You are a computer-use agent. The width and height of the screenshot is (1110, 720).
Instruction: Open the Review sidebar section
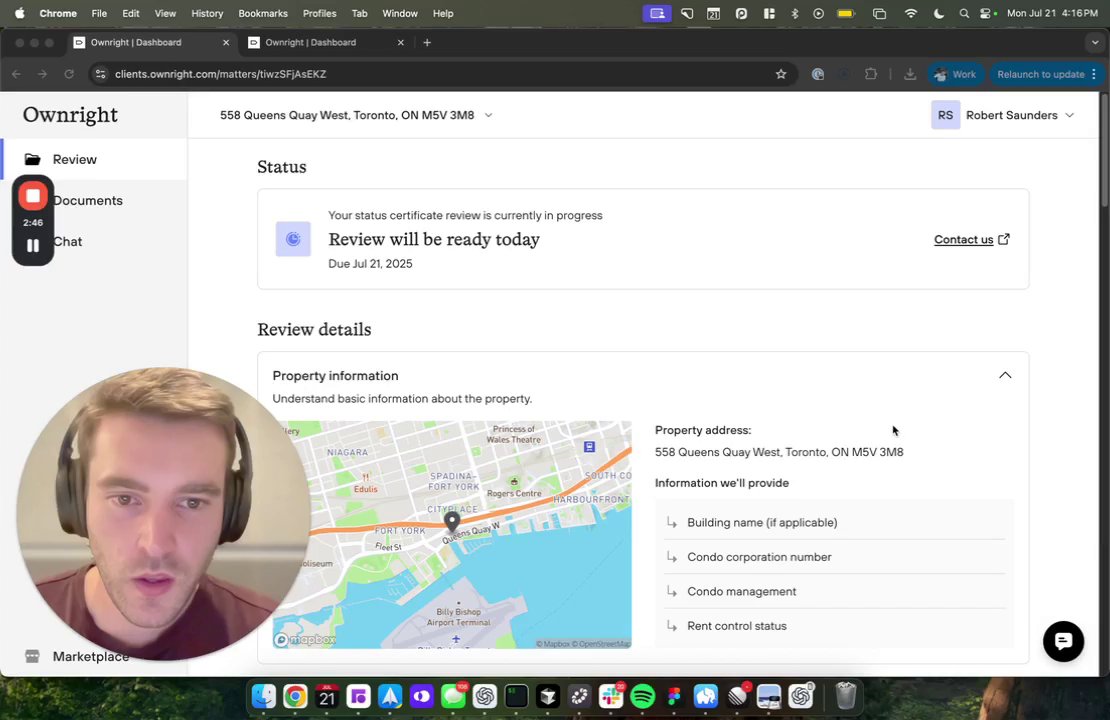95,159
